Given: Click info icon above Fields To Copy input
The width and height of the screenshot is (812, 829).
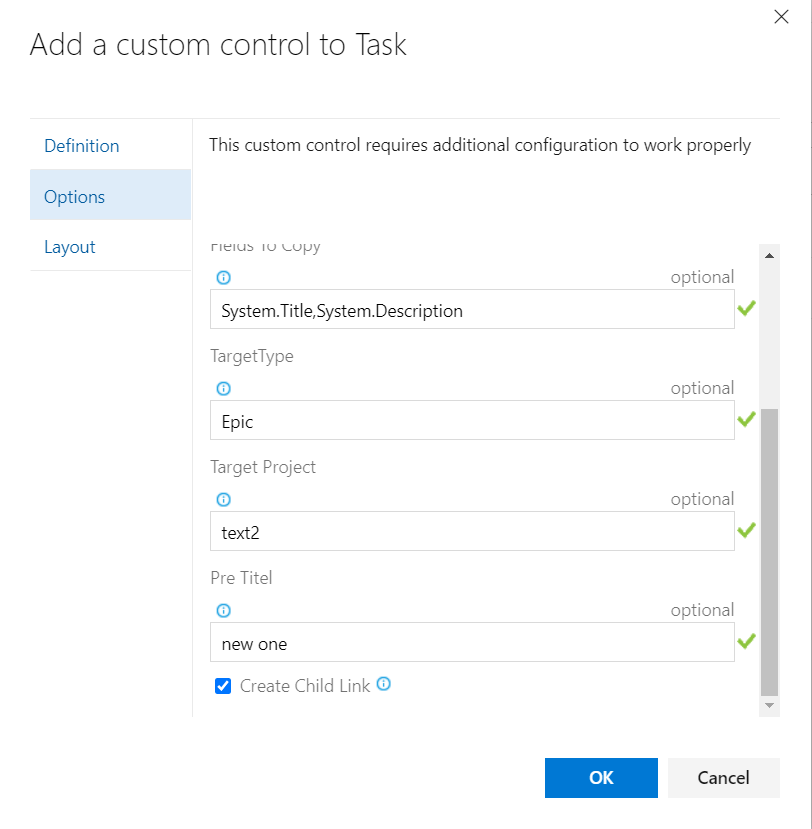Looking at the screenshot, I should coord(224,278).
